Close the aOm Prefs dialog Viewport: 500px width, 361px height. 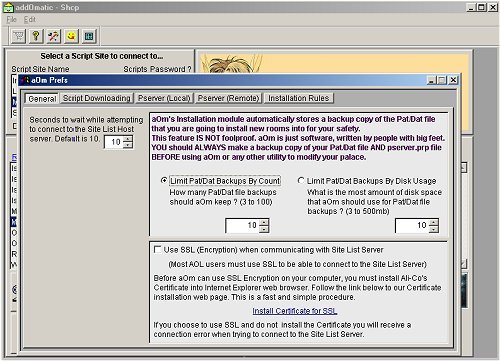click(x=453, y=80)
